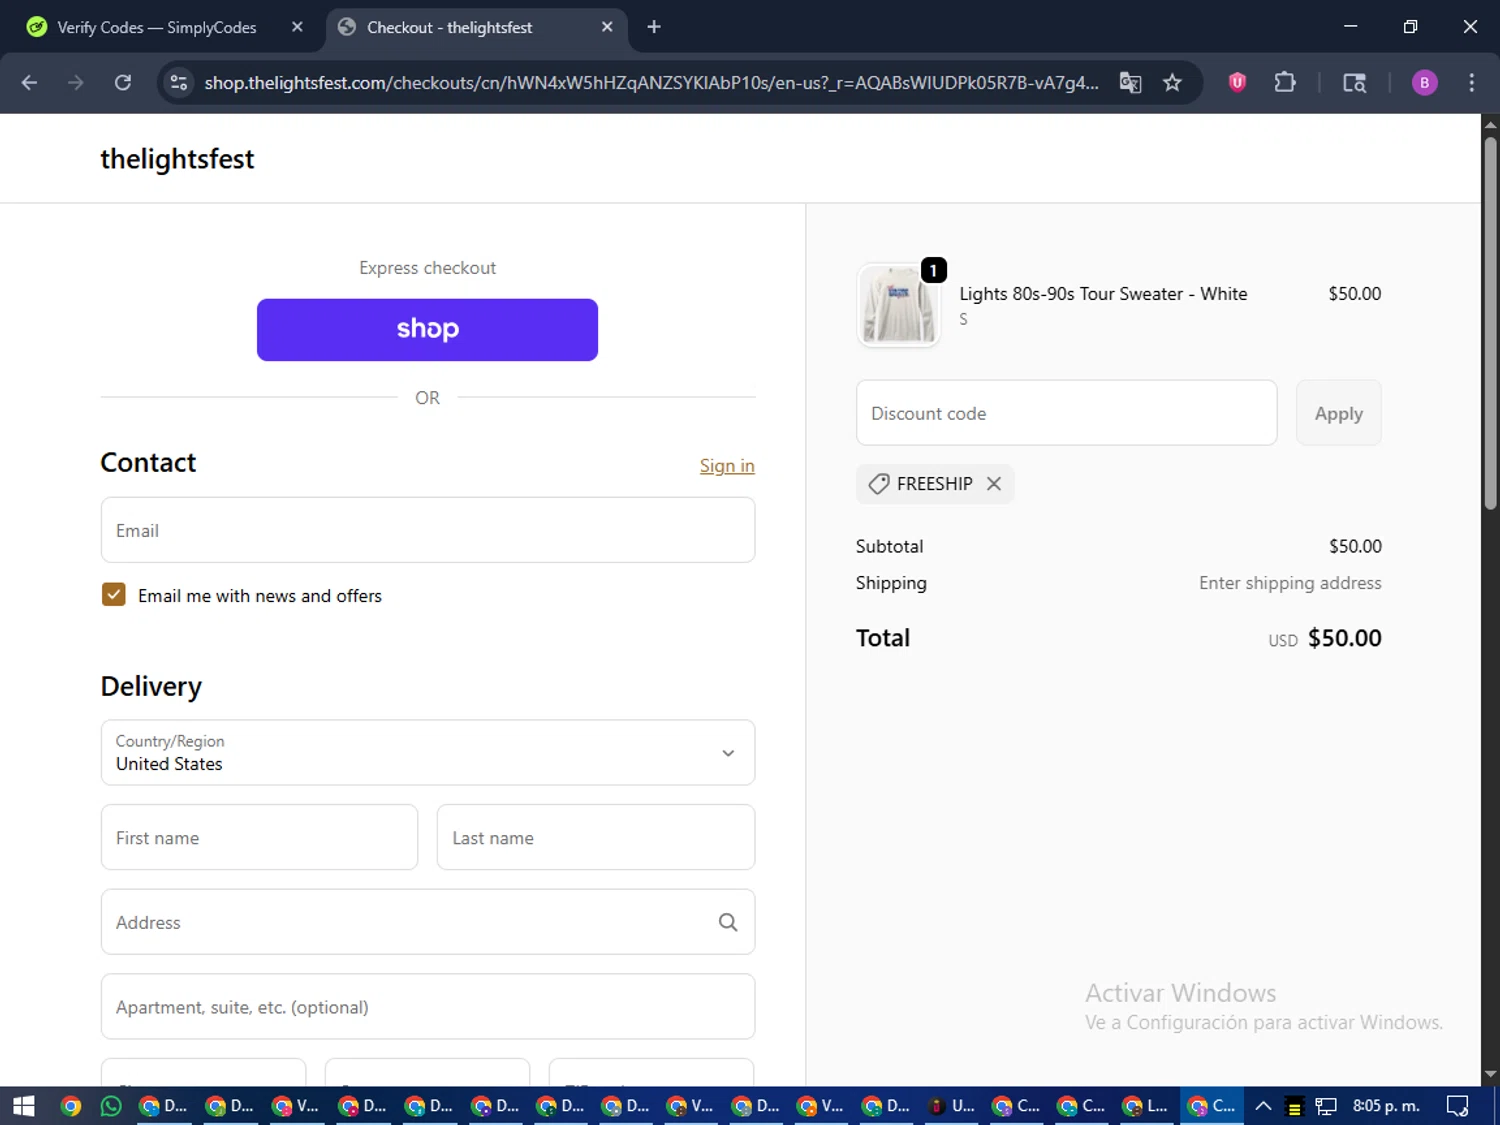Click the FREESHIP discount tag
Screen dimensions: 1500x1125
coord(934,484)
